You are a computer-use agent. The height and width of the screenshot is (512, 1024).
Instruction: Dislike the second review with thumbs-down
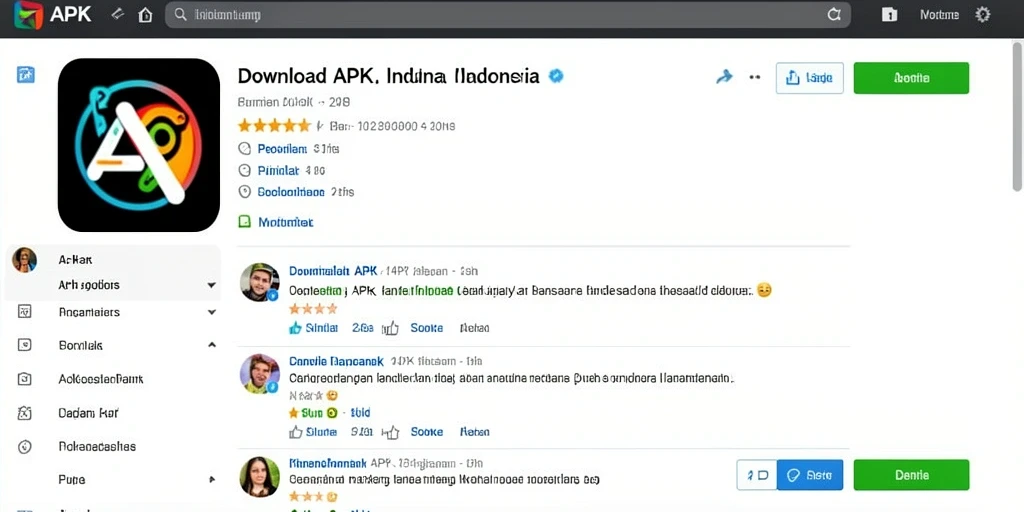coord(391,432)
